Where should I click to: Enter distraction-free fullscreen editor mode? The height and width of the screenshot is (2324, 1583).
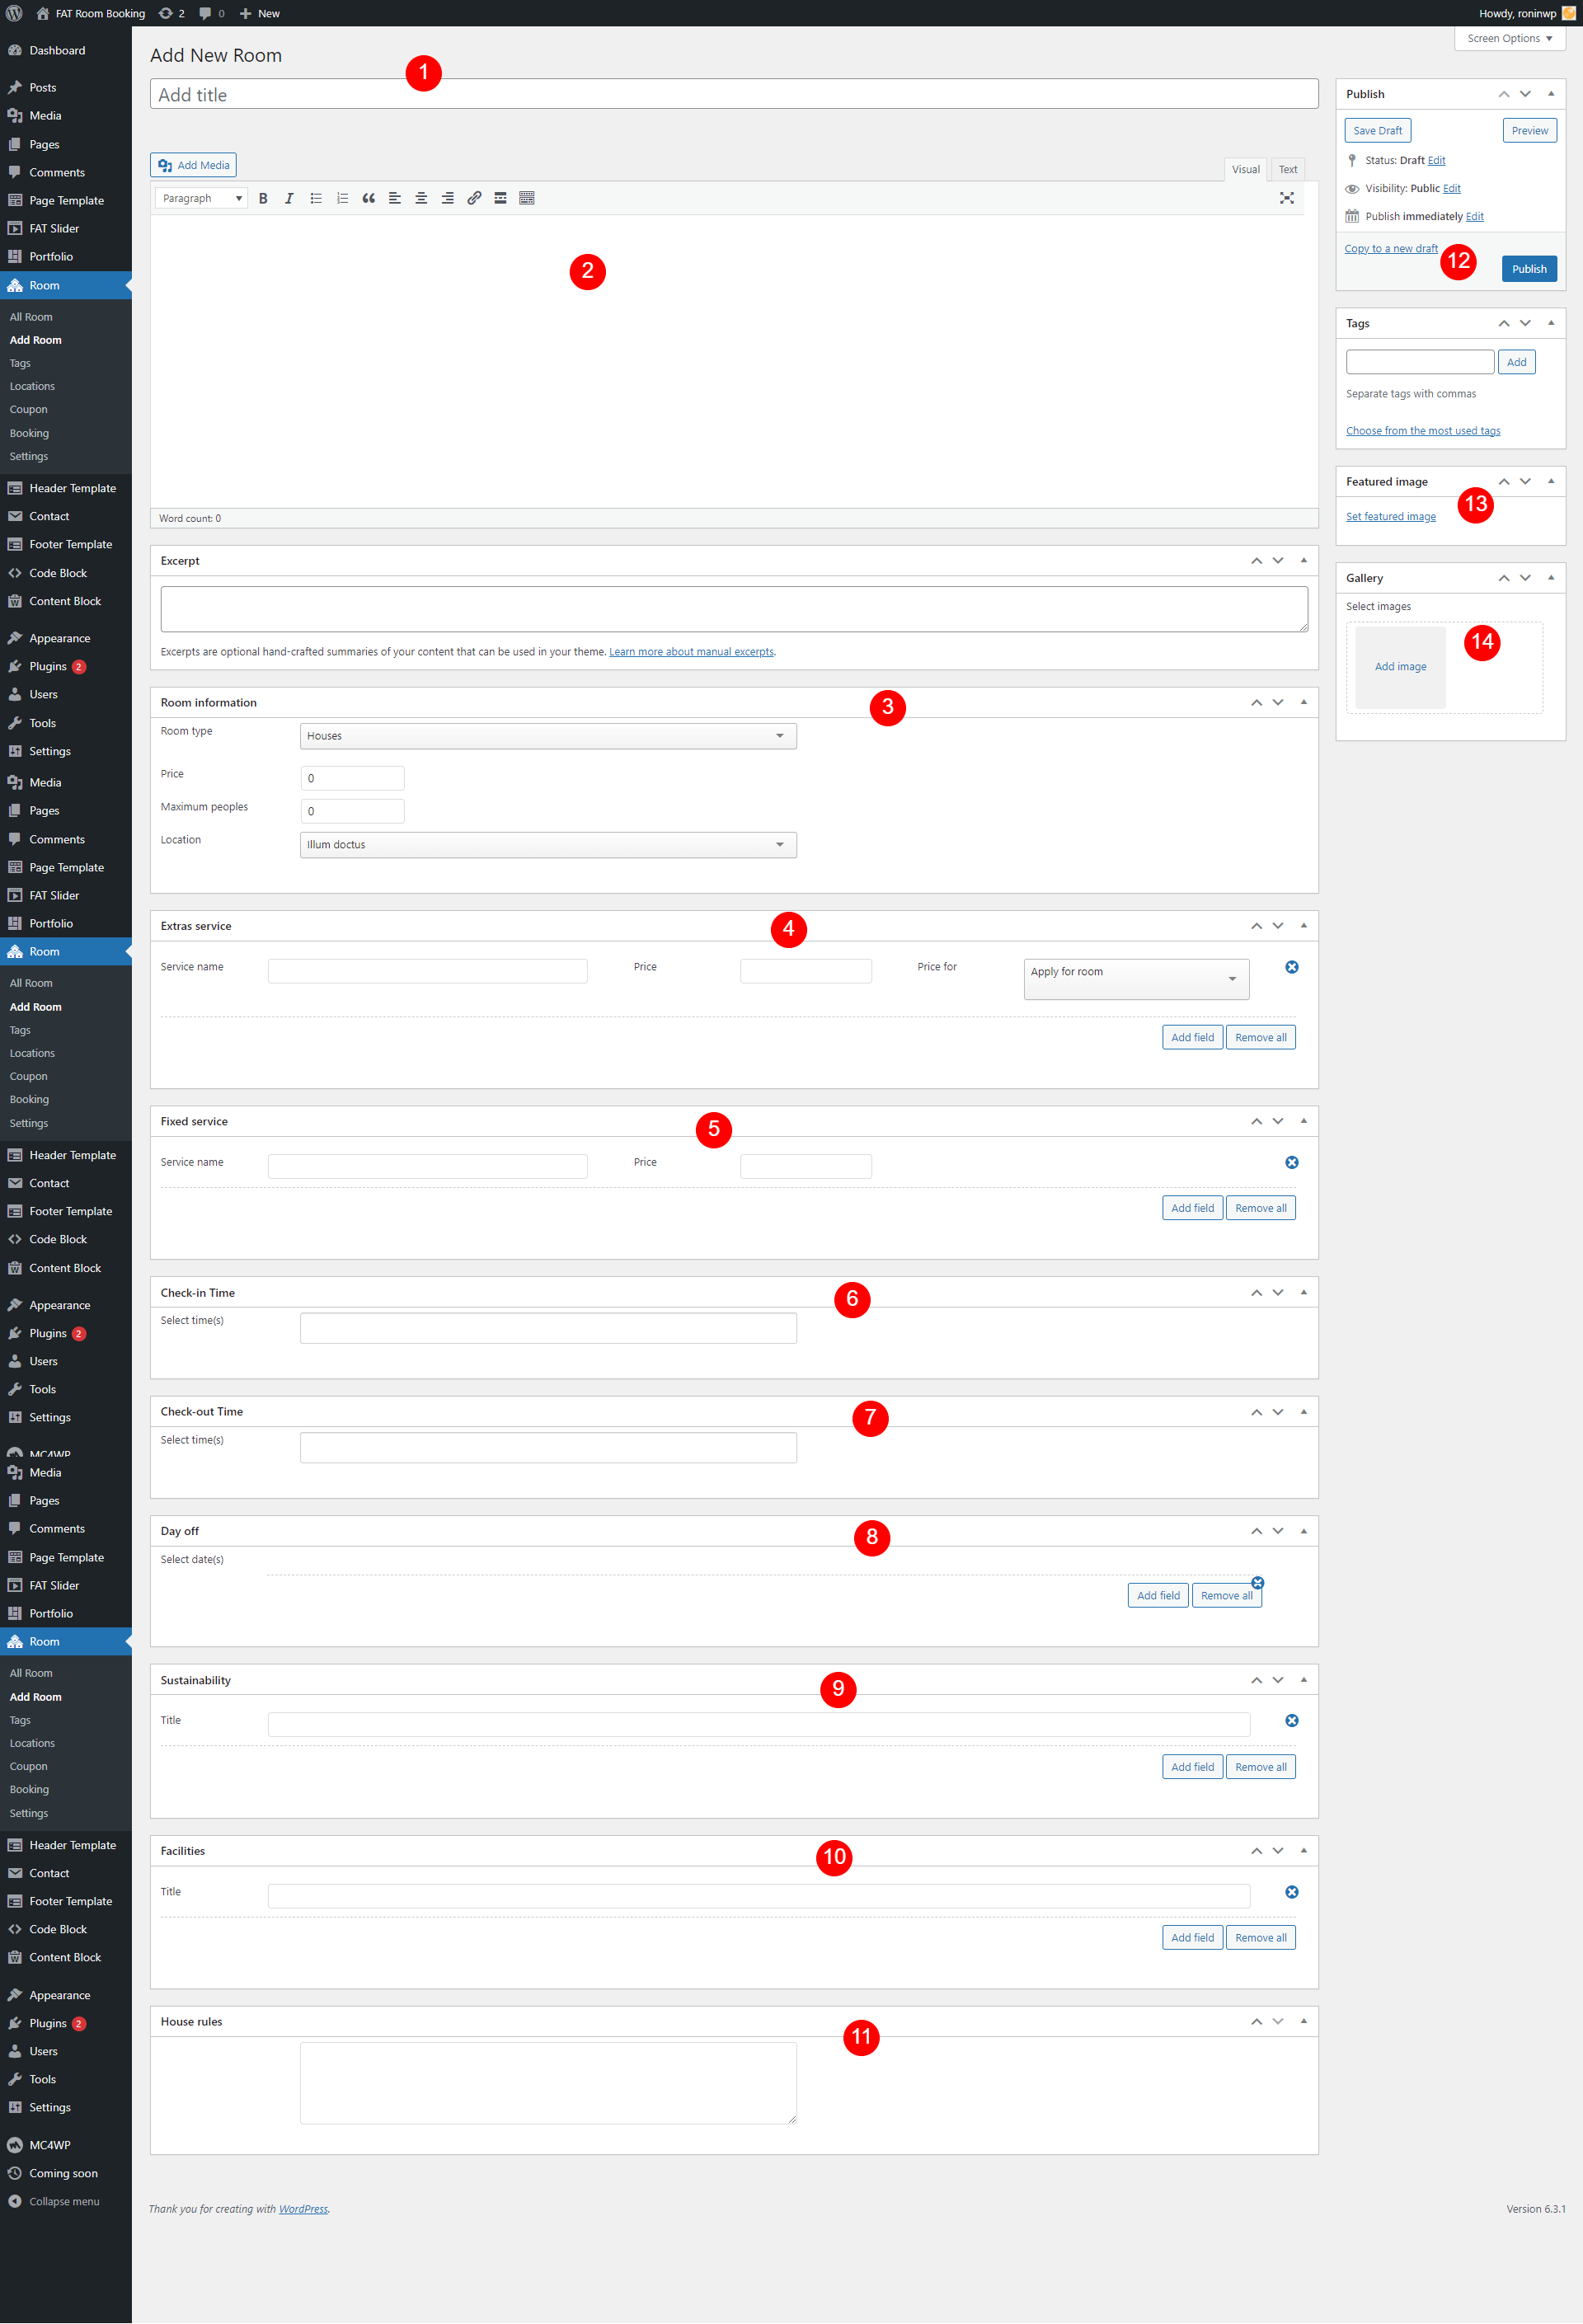point(1286,198)
